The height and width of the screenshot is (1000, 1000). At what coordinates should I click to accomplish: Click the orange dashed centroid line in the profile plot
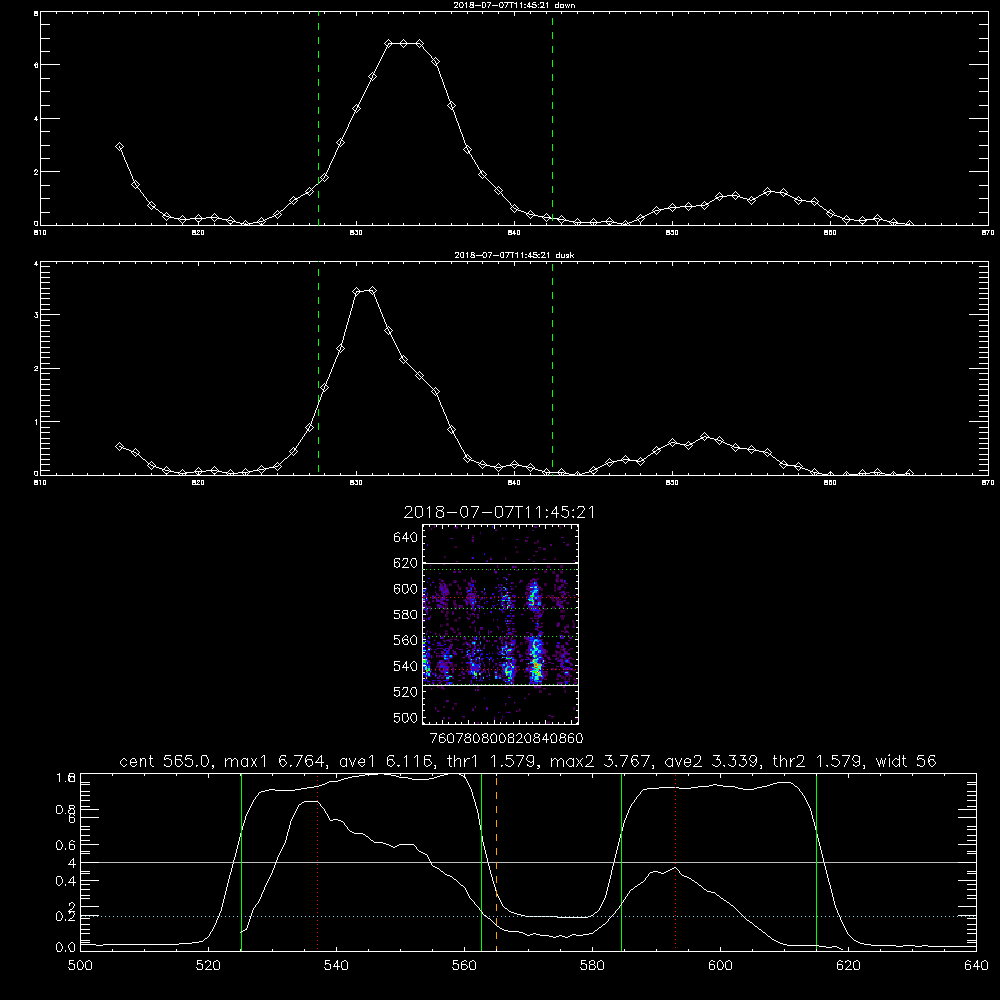point(496,862)
